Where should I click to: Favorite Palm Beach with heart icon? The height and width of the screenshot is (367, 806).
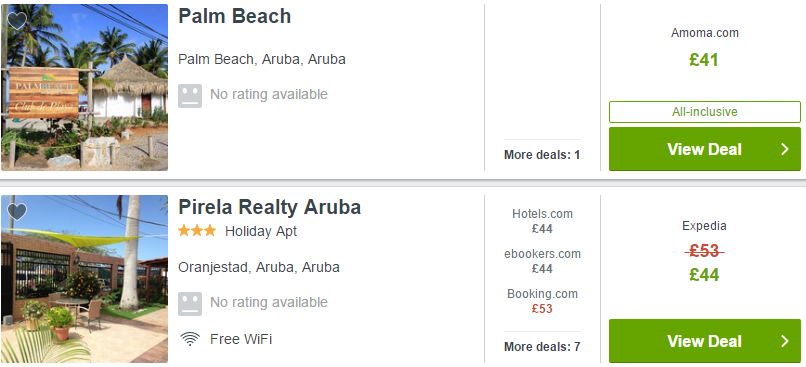[x=17, y=21]
